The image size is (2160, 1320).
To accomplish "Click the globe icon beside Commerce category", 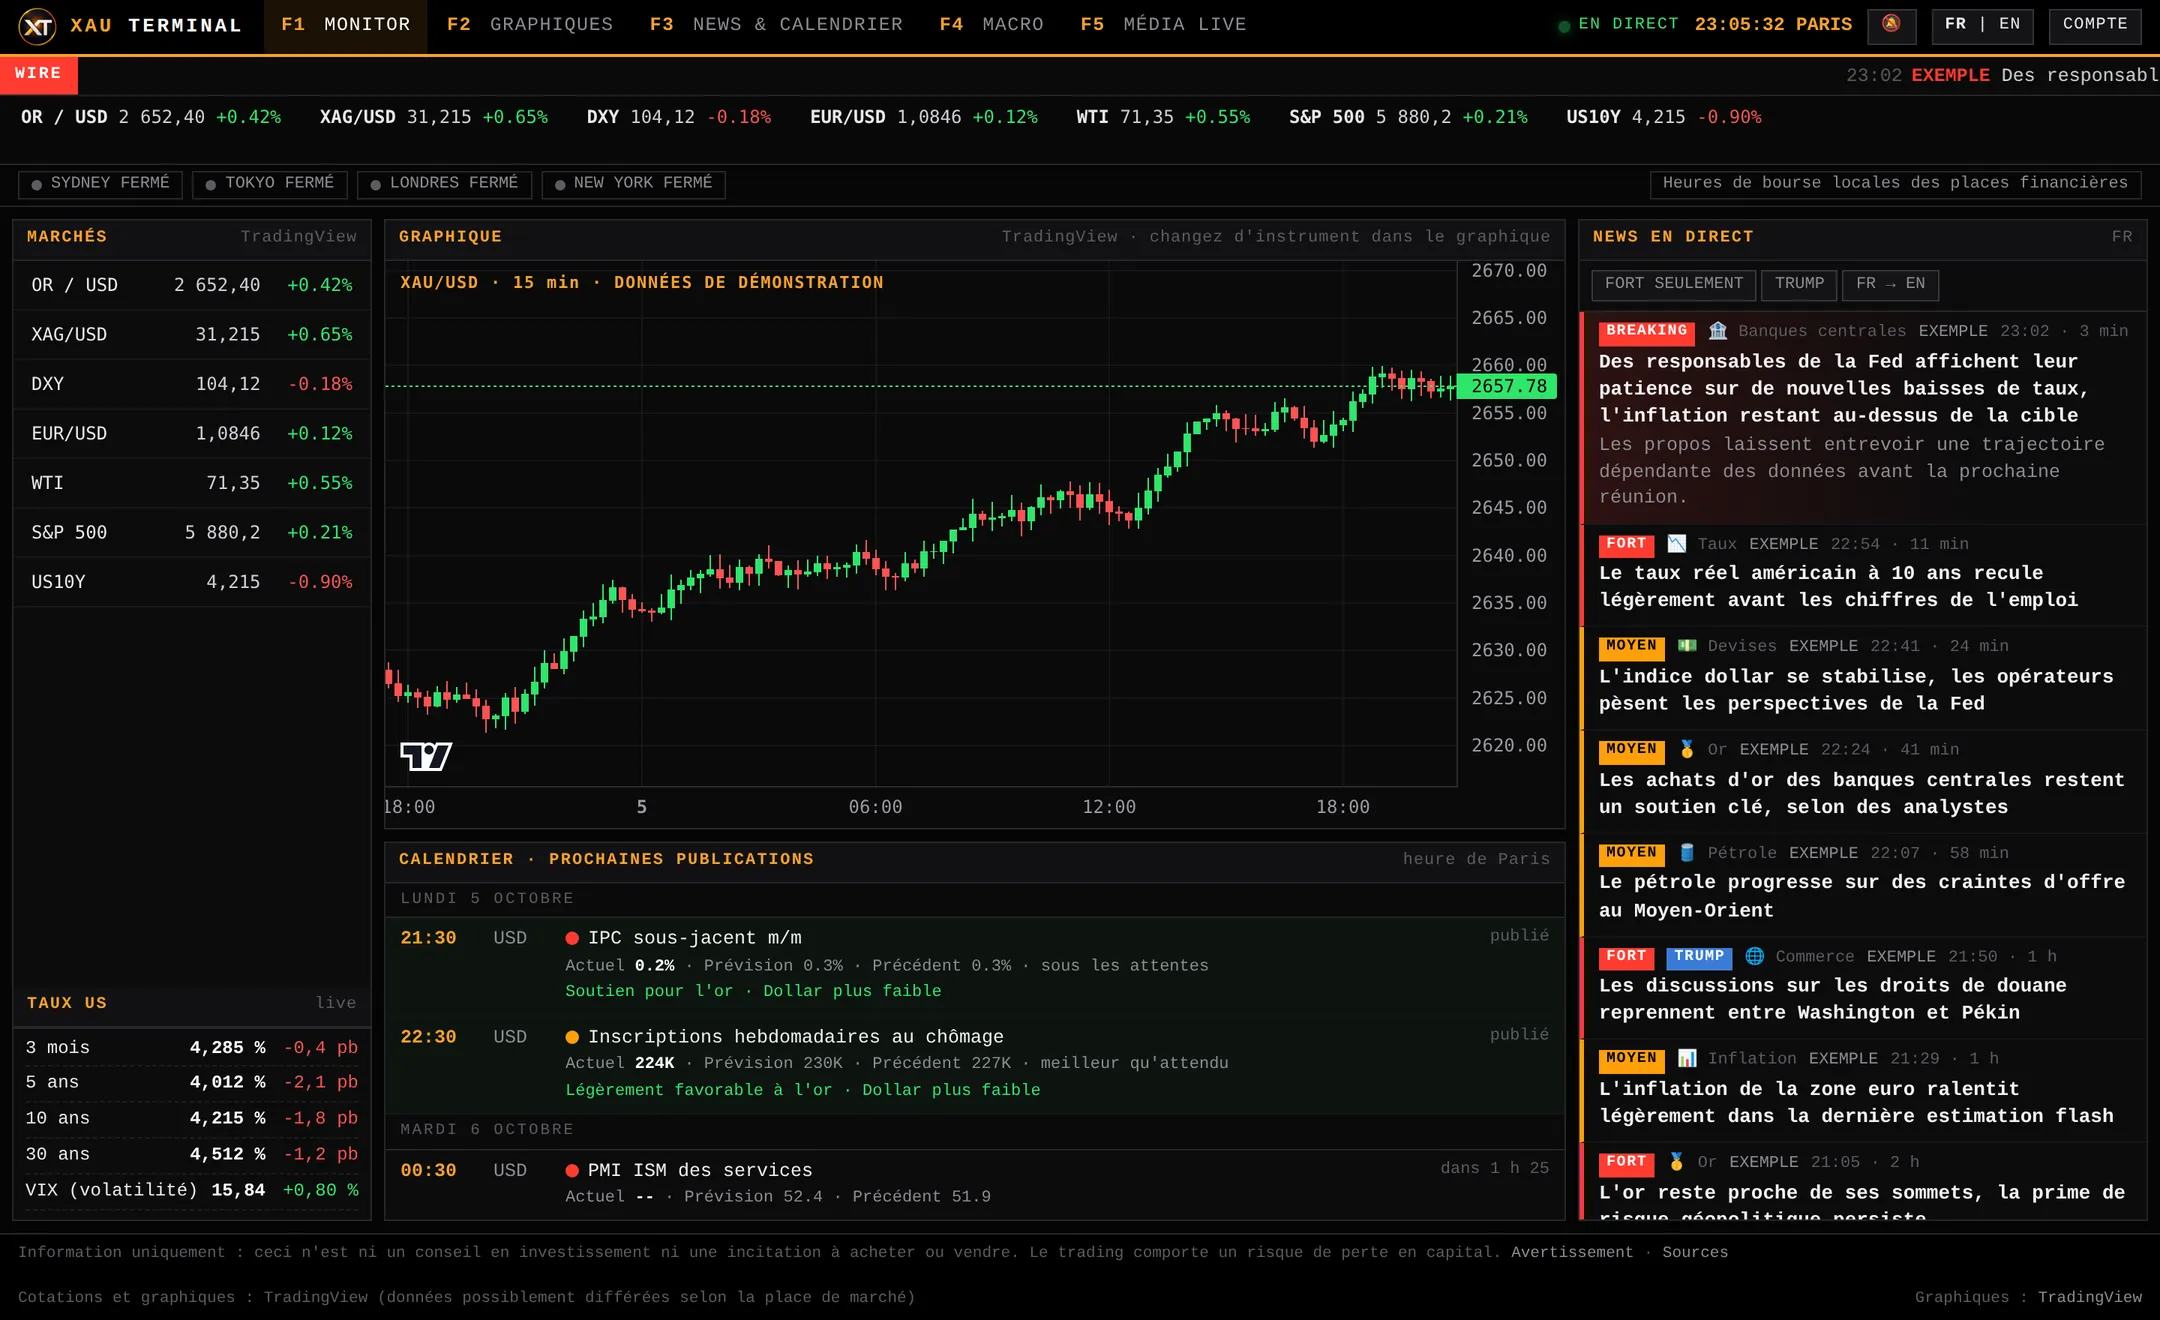I will pos(1755,956).
